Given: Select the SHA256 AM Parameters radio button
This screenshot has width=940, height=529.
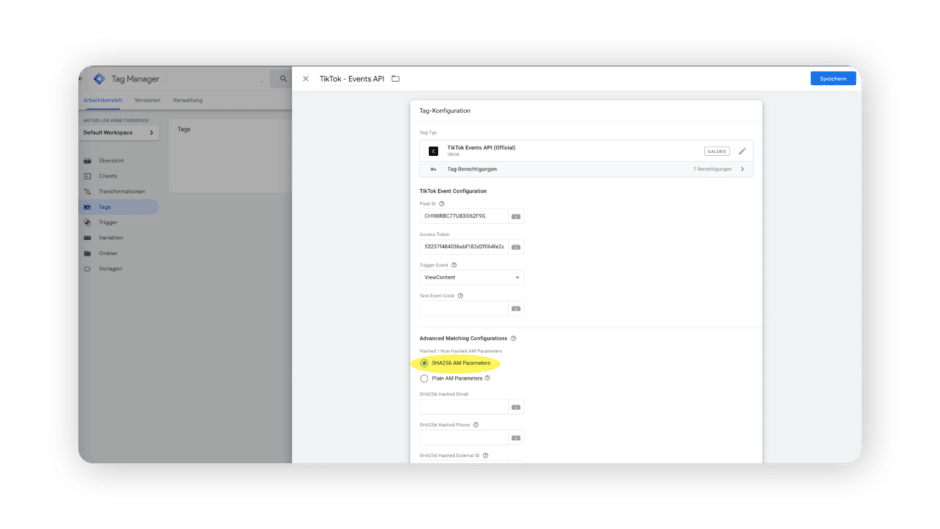Looking at the screenshot, I should click(424, 363).
